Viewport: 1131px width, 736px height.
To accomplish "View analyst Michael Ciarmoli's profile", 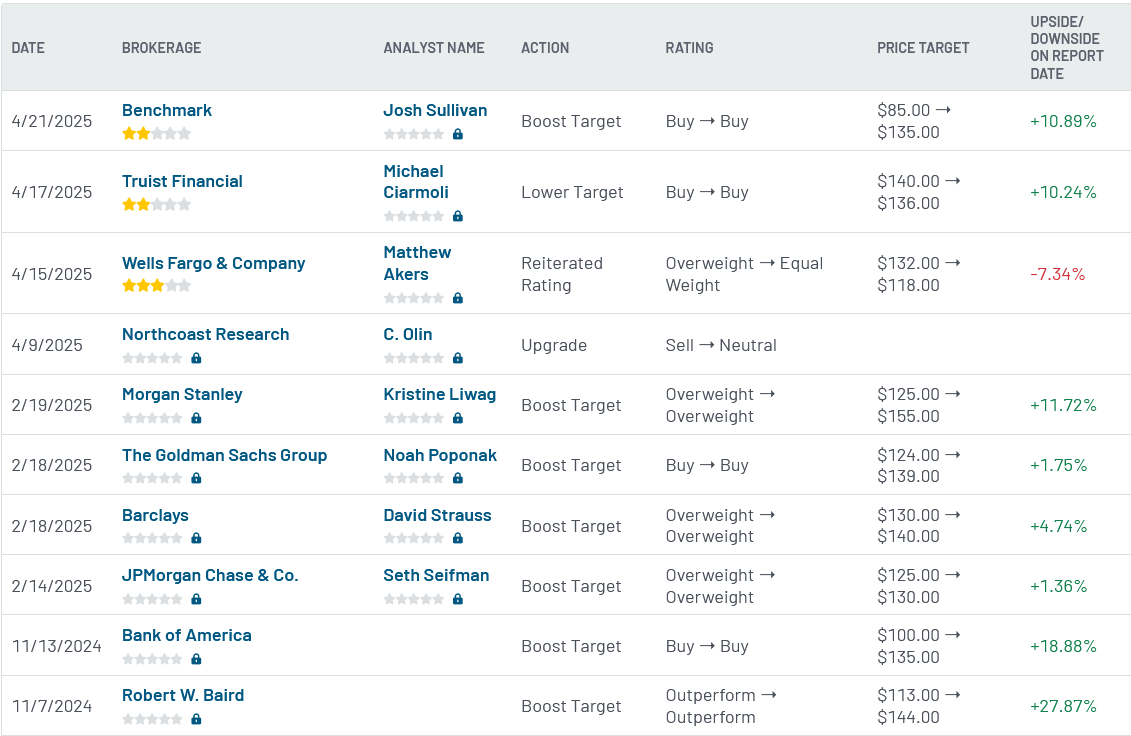I will click(416, 182).
